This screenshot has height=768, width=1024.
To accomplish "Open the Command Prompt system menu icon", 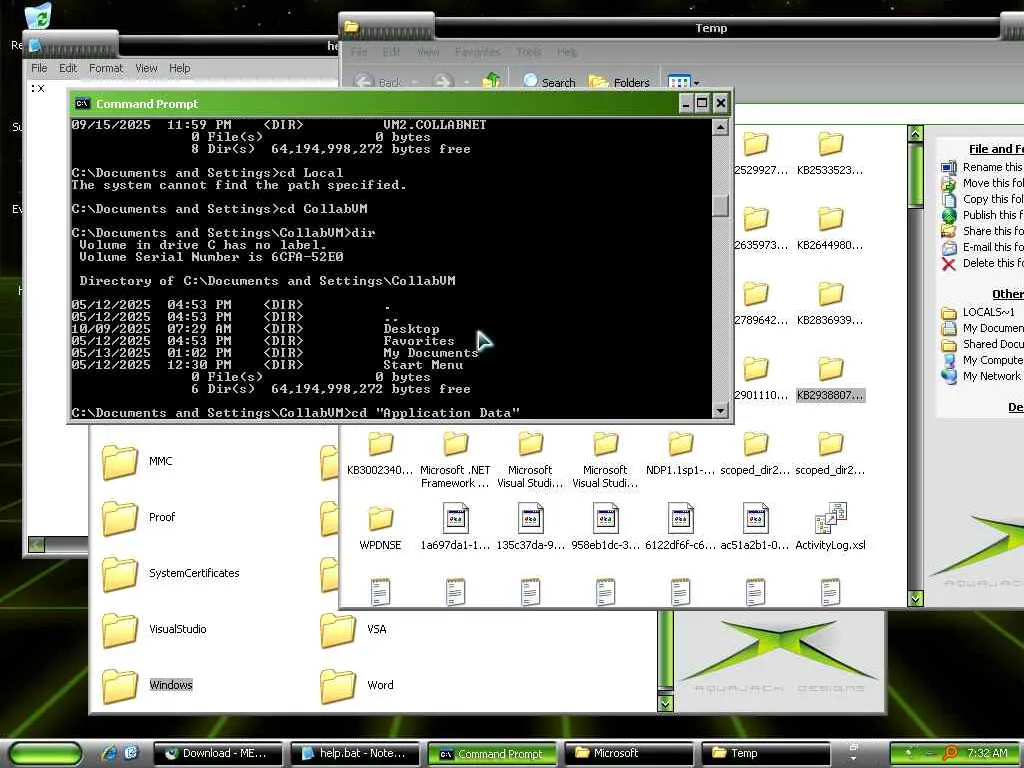I will 82,103.
